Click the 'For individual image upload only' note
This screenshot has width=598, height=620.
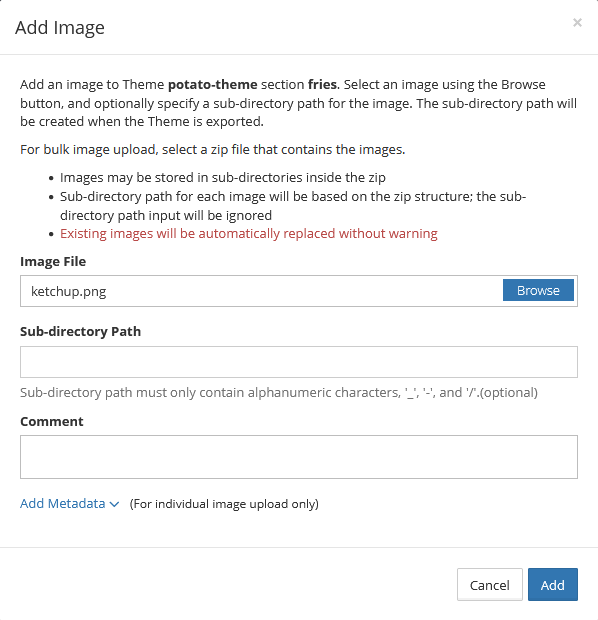[x=224, y=504]
